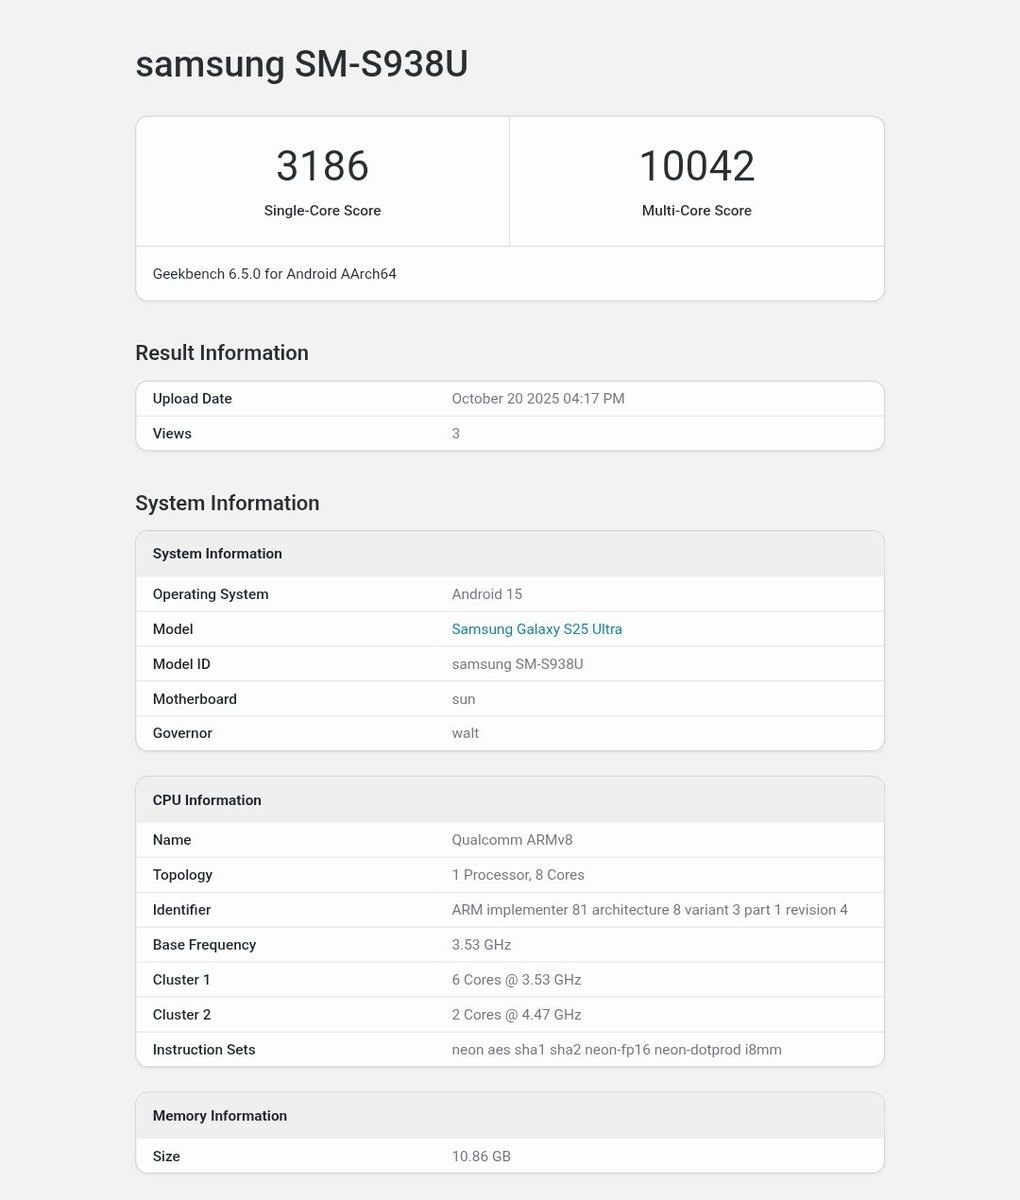
Task: Select the Qualcomm ARMv8 name row
Action: point(510,839)
